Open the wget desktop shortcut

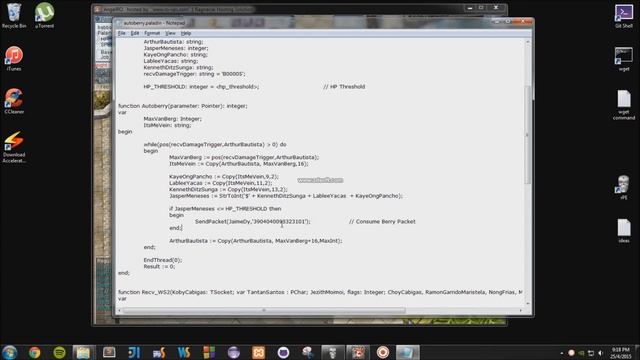[624, 59]
